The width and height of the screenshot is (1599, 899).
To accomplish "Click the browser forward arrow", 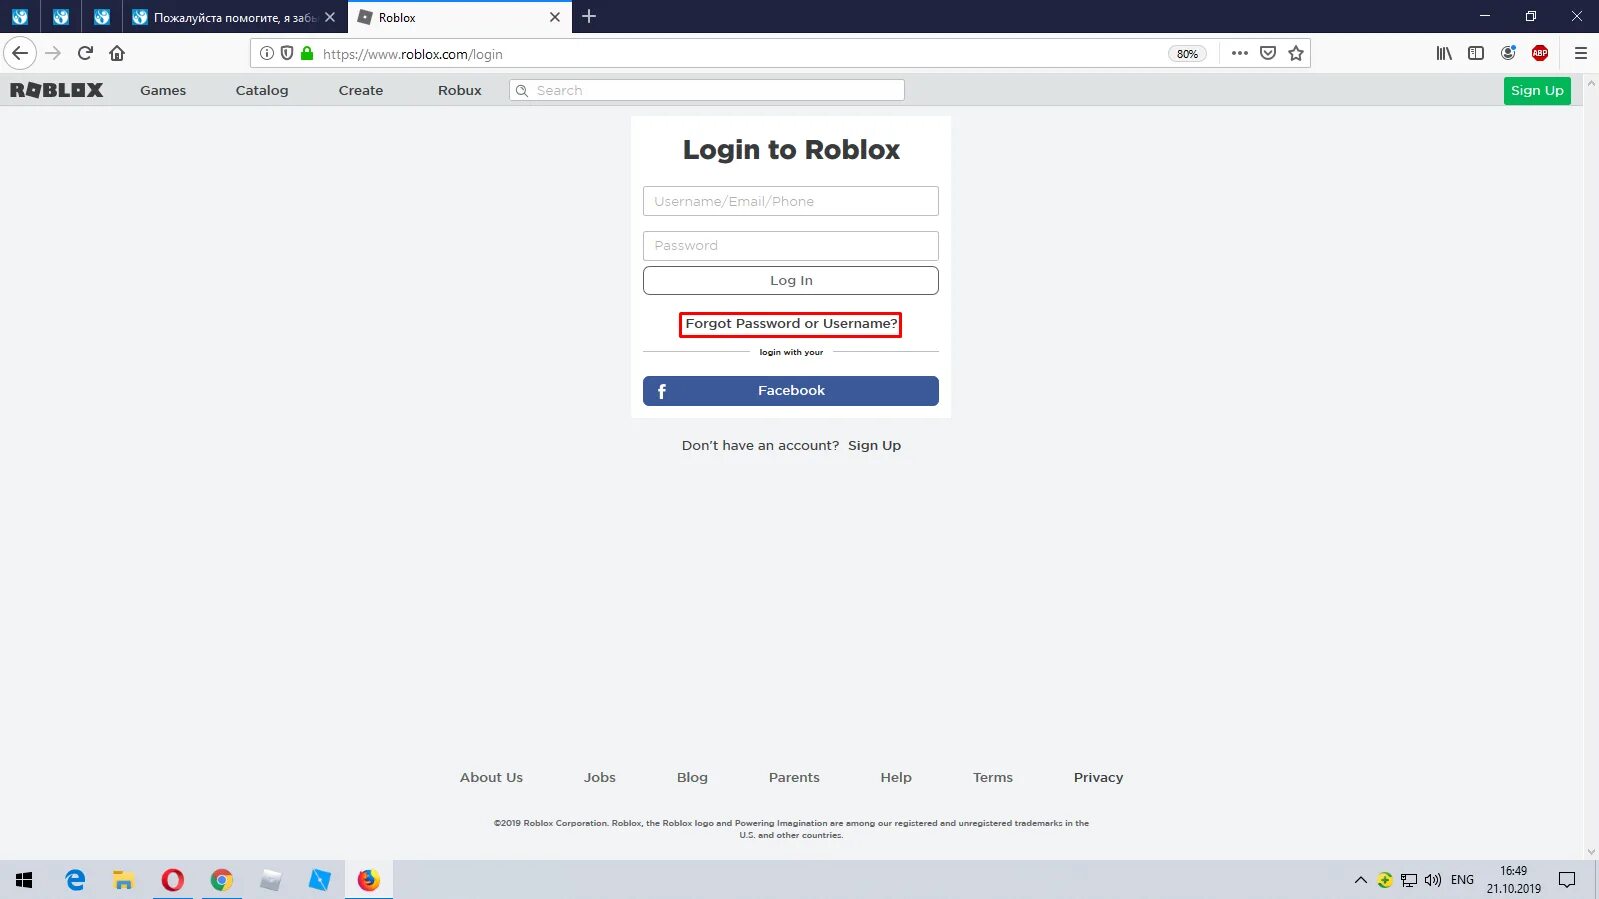I will [x=53, y=53].
